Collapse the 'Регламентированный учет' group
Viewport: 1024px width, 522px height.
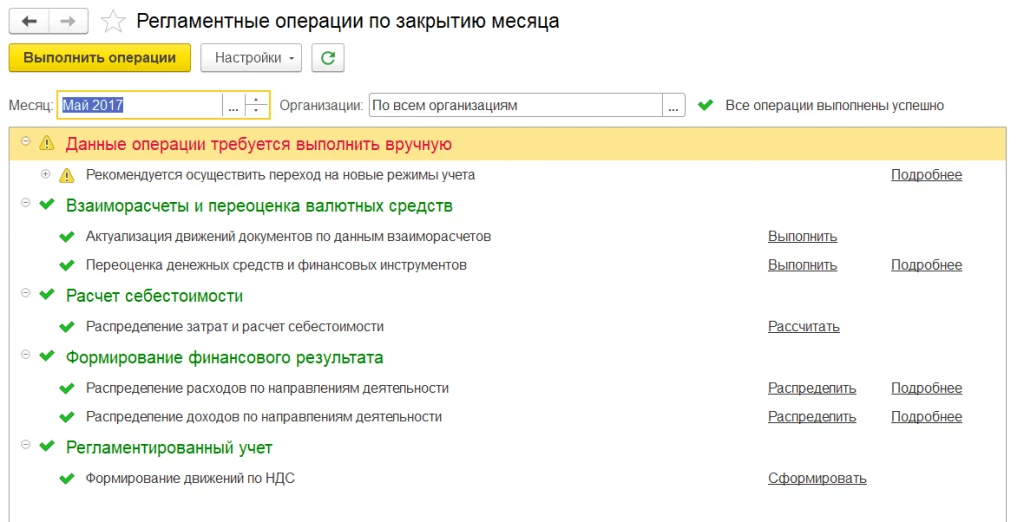(x=25, y=444)
